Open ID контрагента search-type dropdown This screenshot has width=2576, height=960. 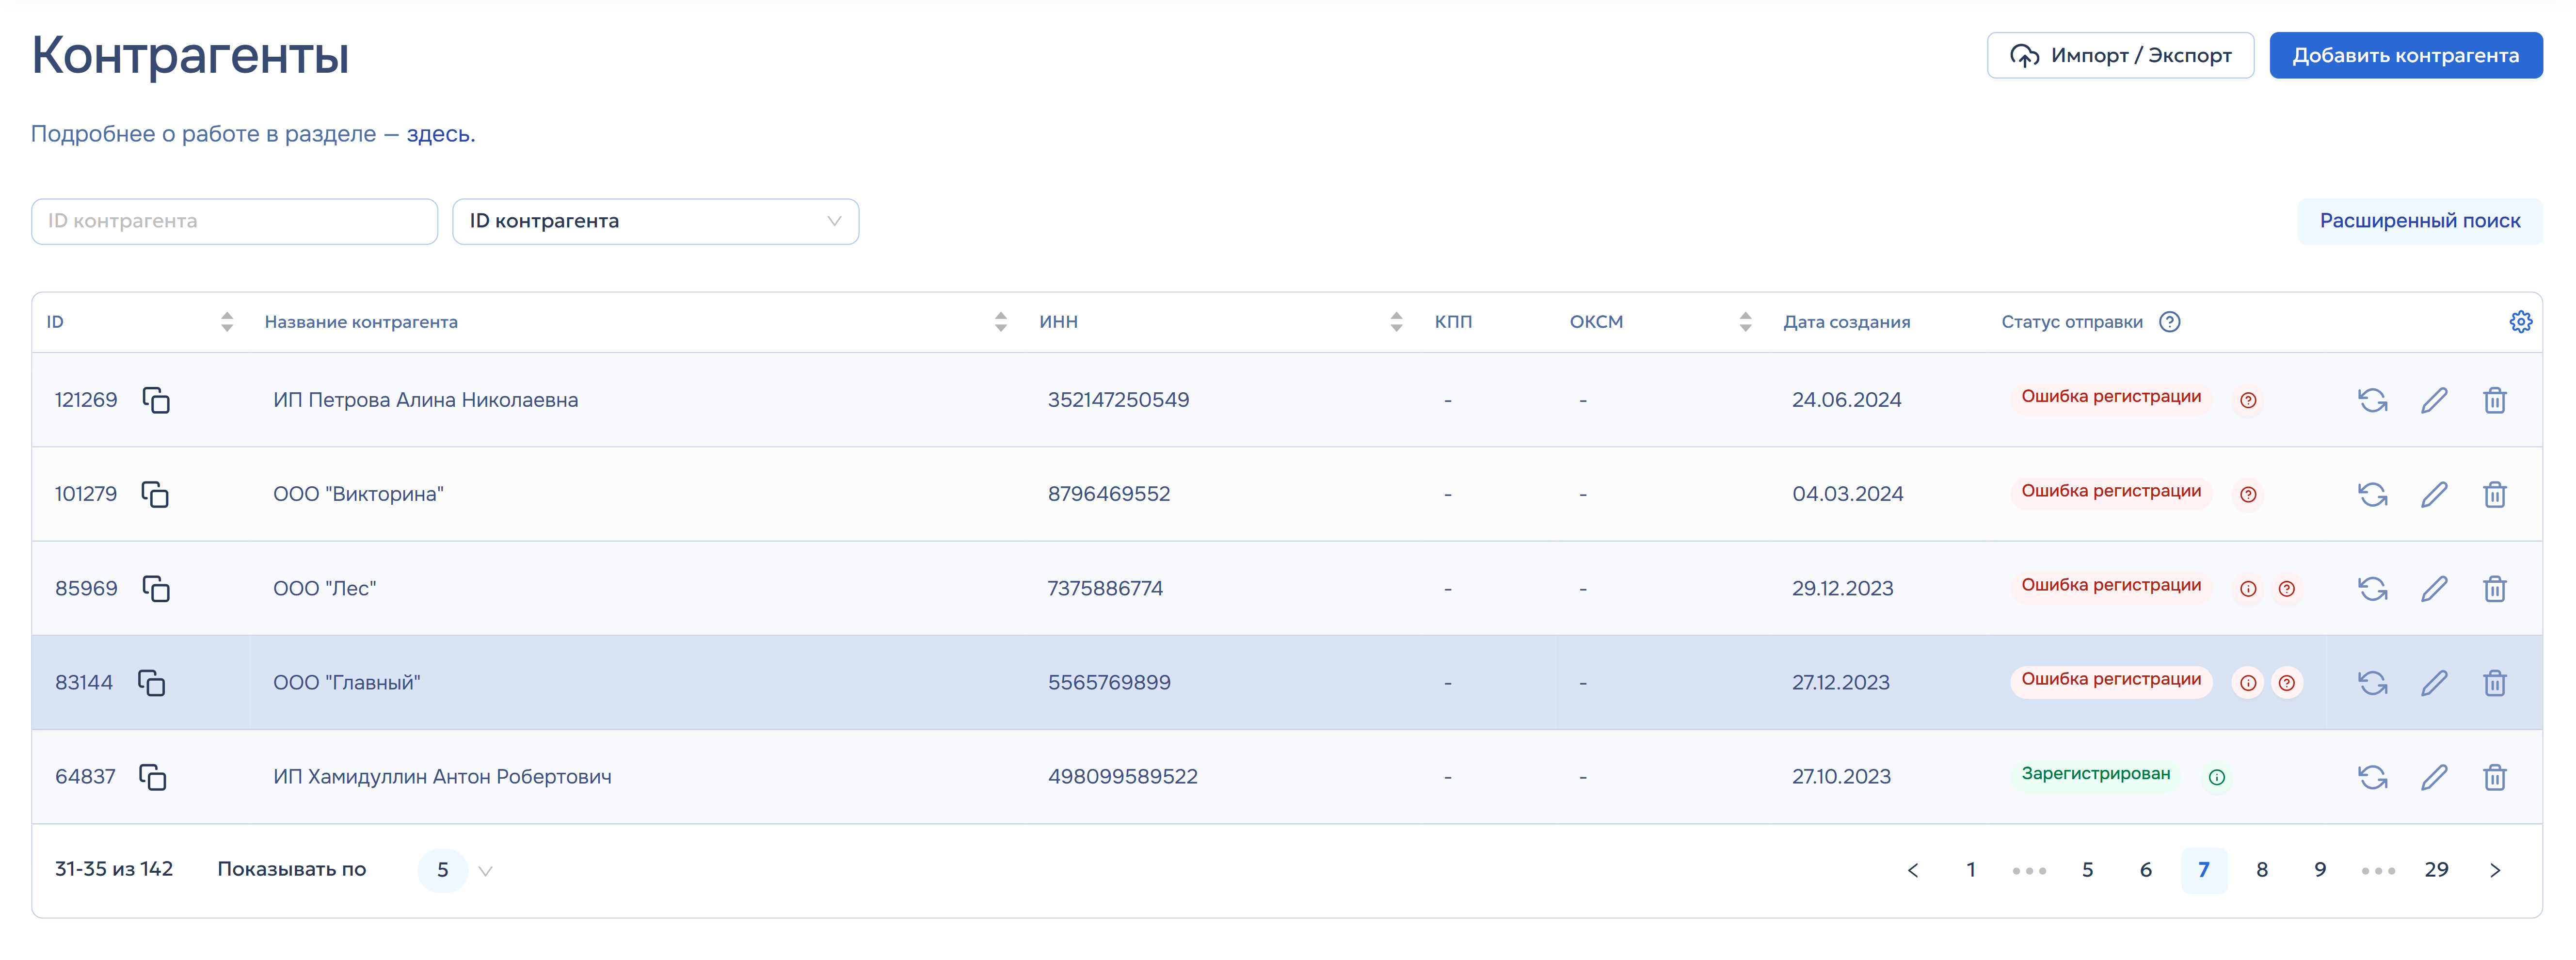(656, 221)
